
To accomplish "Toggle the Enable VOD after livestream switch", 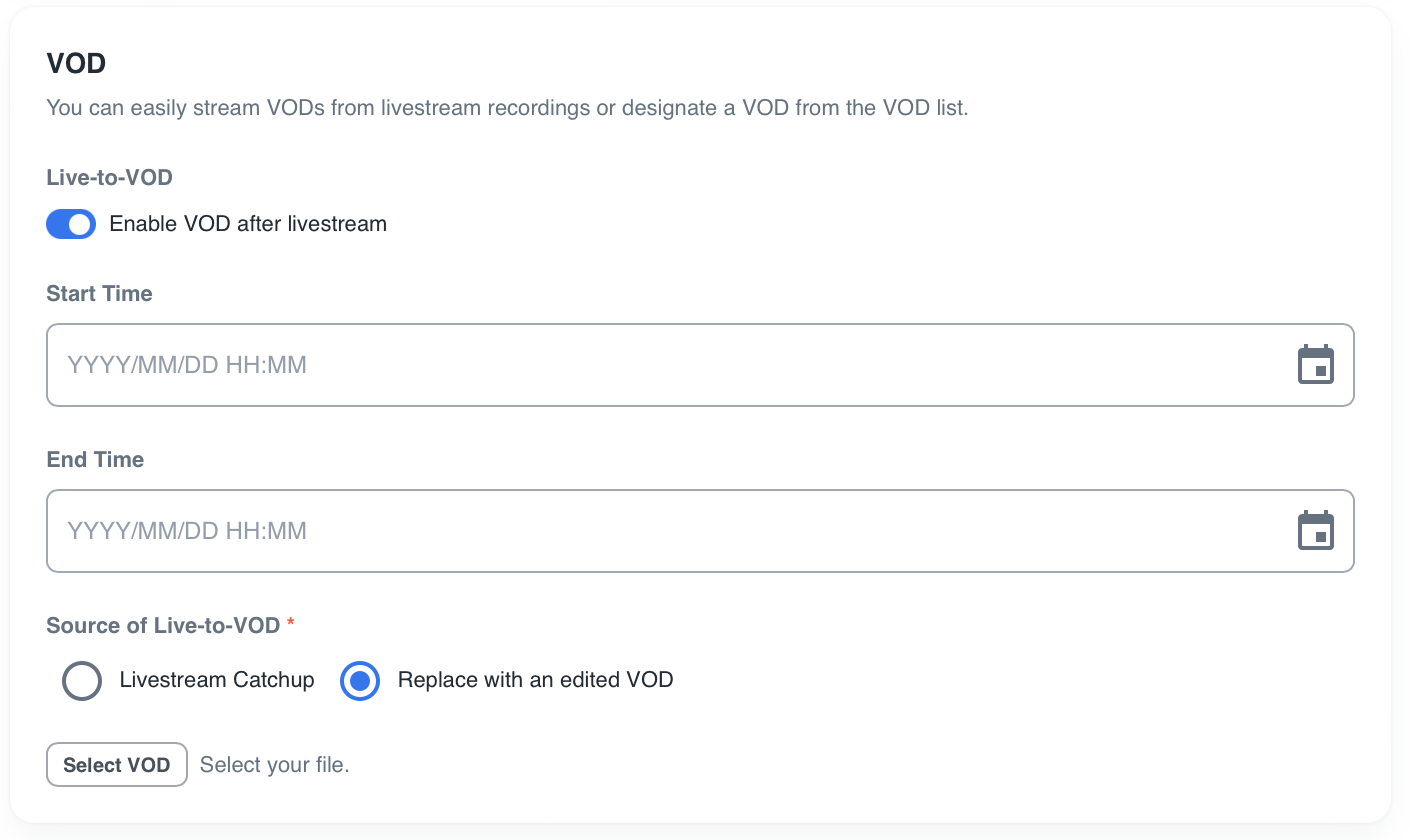I will point(71,224).
